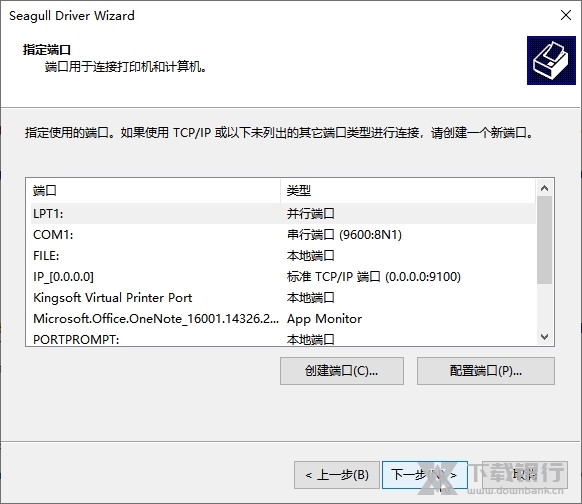582x504 pixels.
Task: Select Kingsoft Virtual Printer Port row
Action: (284, 298)
